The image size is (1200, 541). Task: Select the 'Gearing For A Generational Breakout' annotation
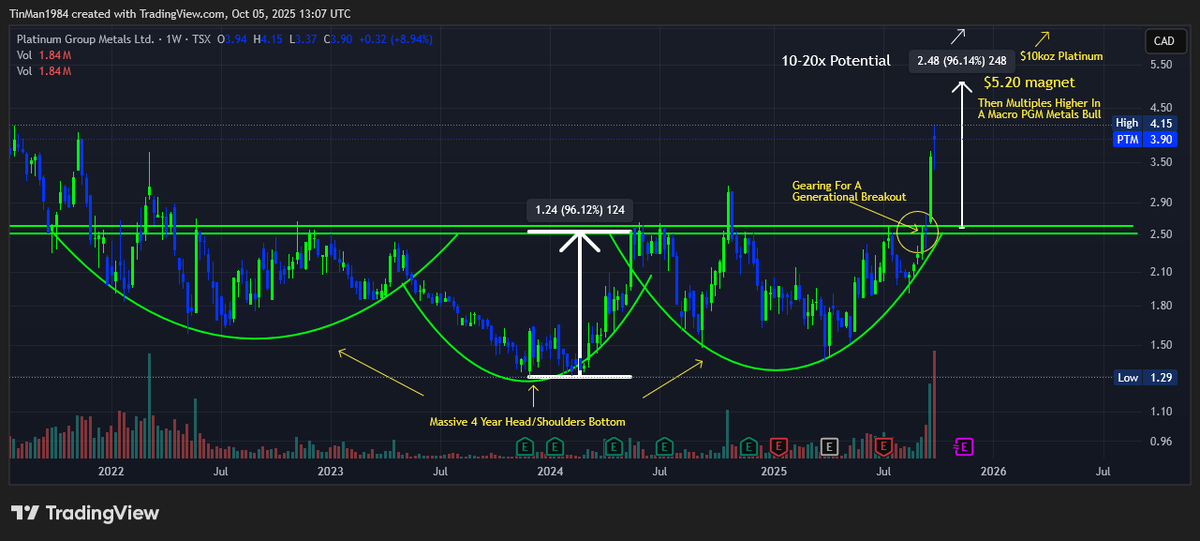(x=849, y=191)
